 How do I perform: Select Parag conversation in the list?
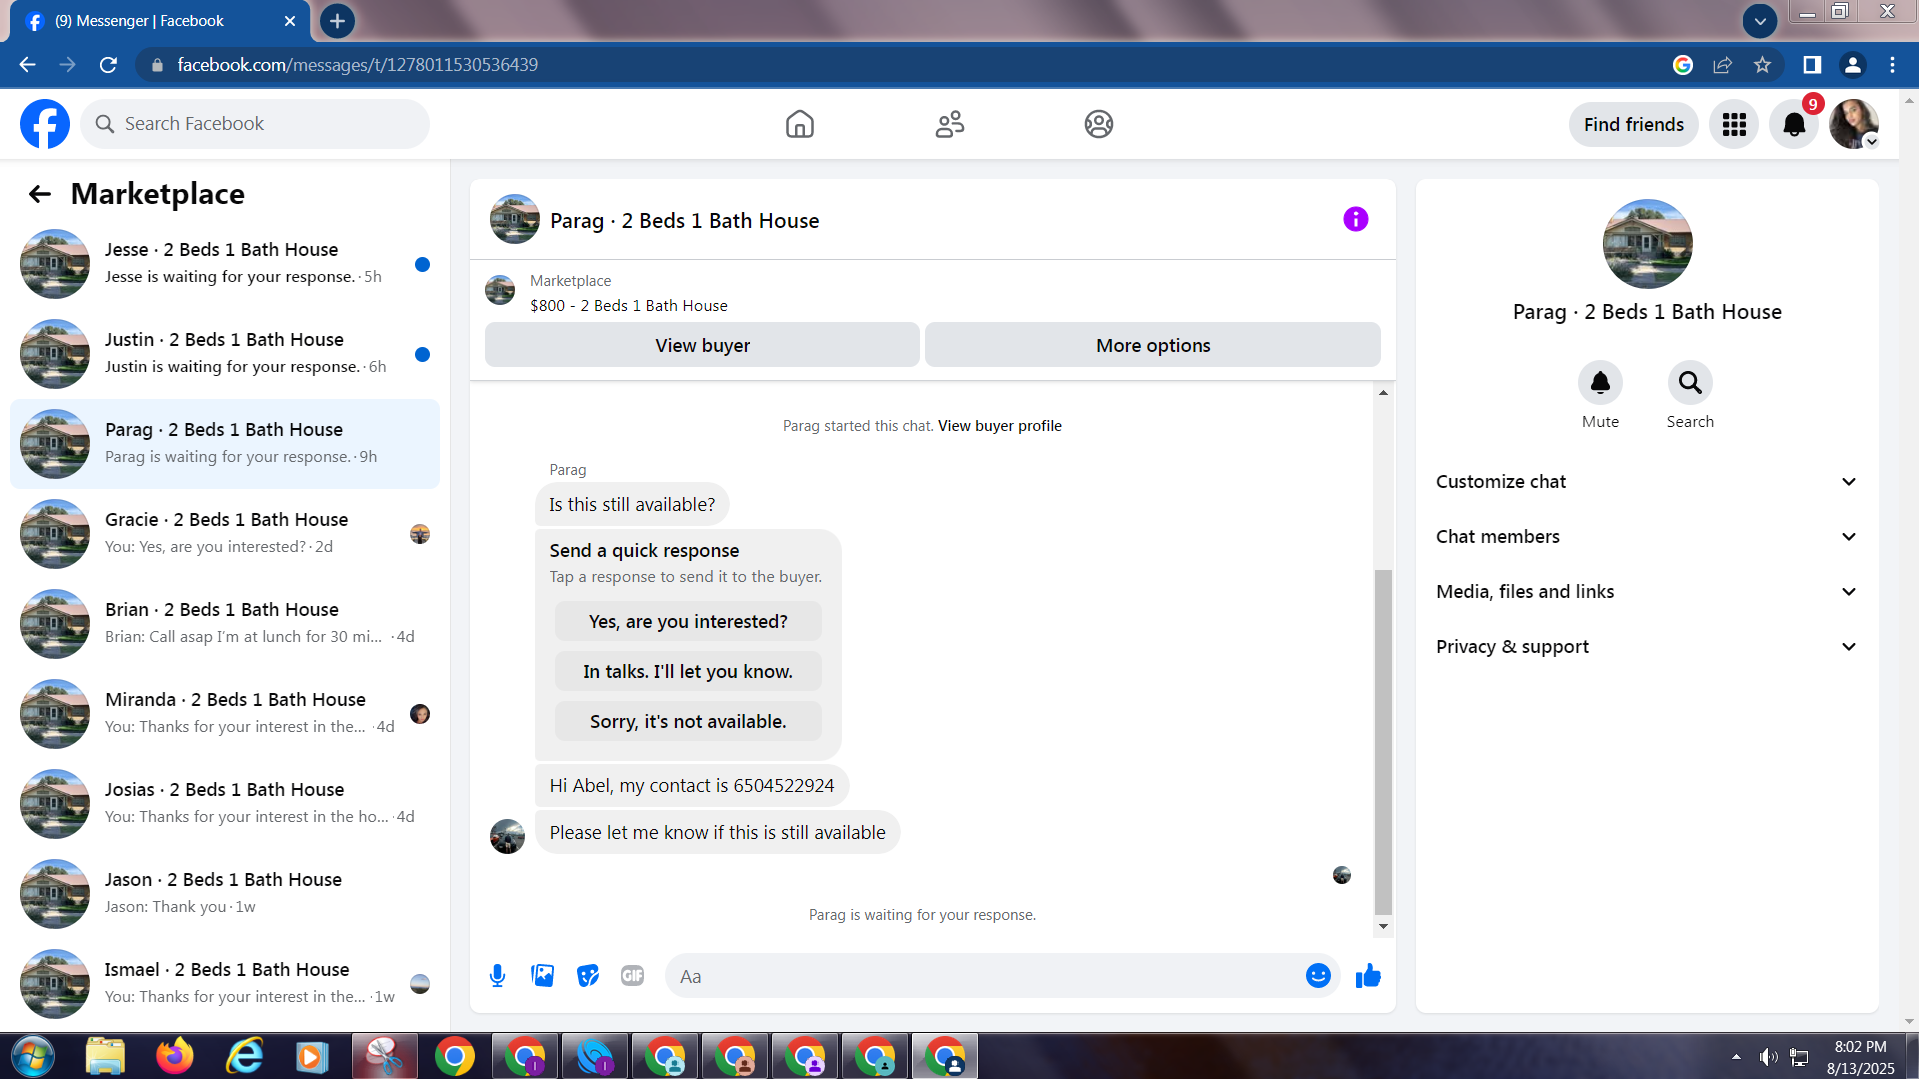(x=225, y=444)
